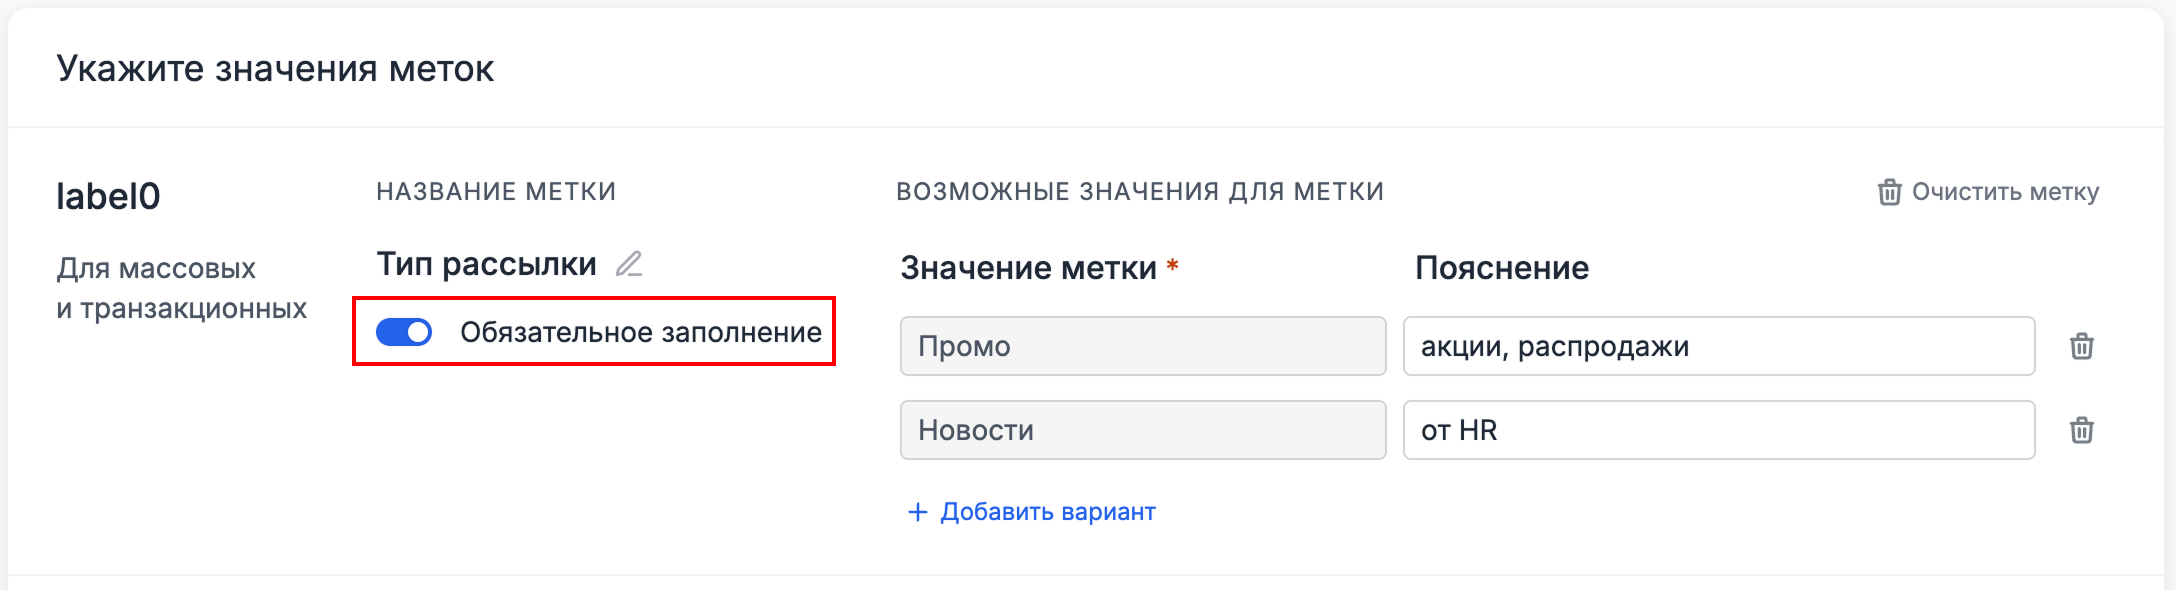The width and height of the screenshot is (2176, 590).
Task: Delete the Новости value row with trash icon
Action: tap(2081, 430)
